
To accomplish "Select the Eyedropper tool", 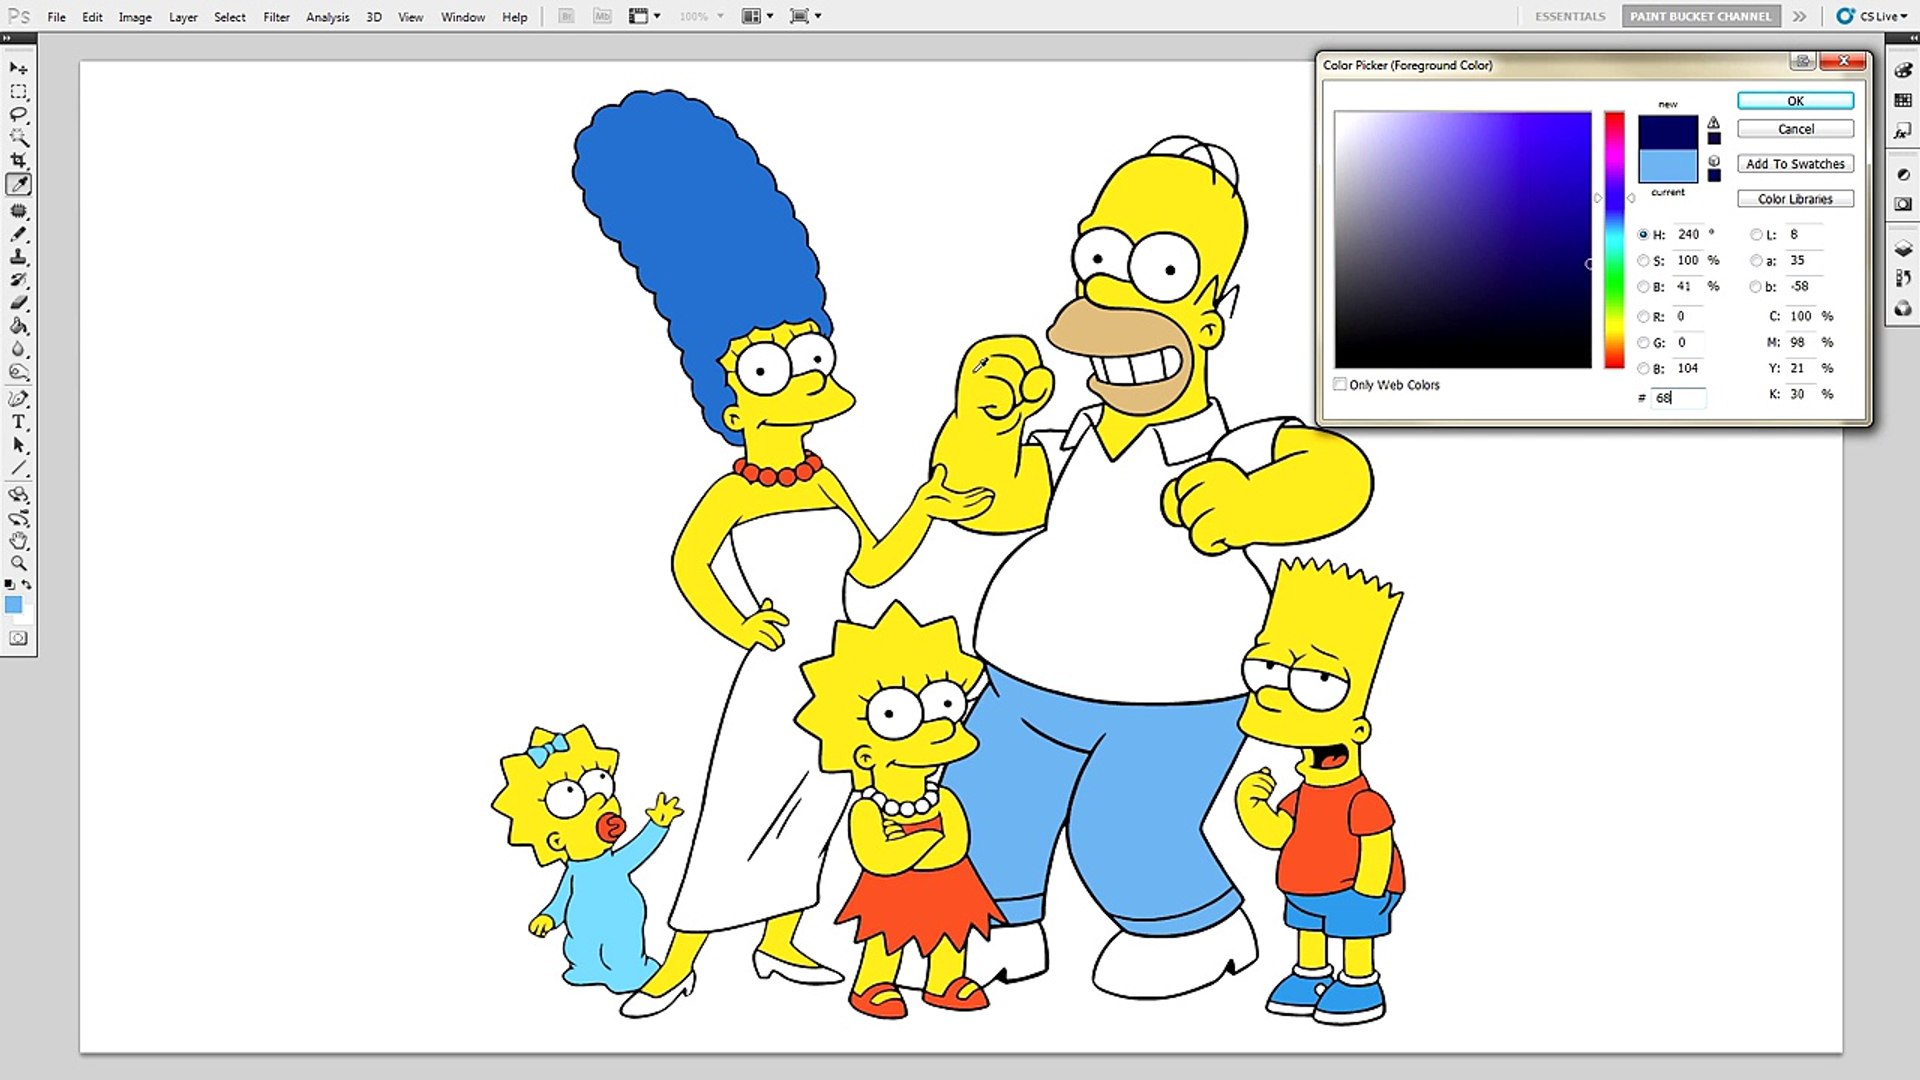I will point(18,184).
